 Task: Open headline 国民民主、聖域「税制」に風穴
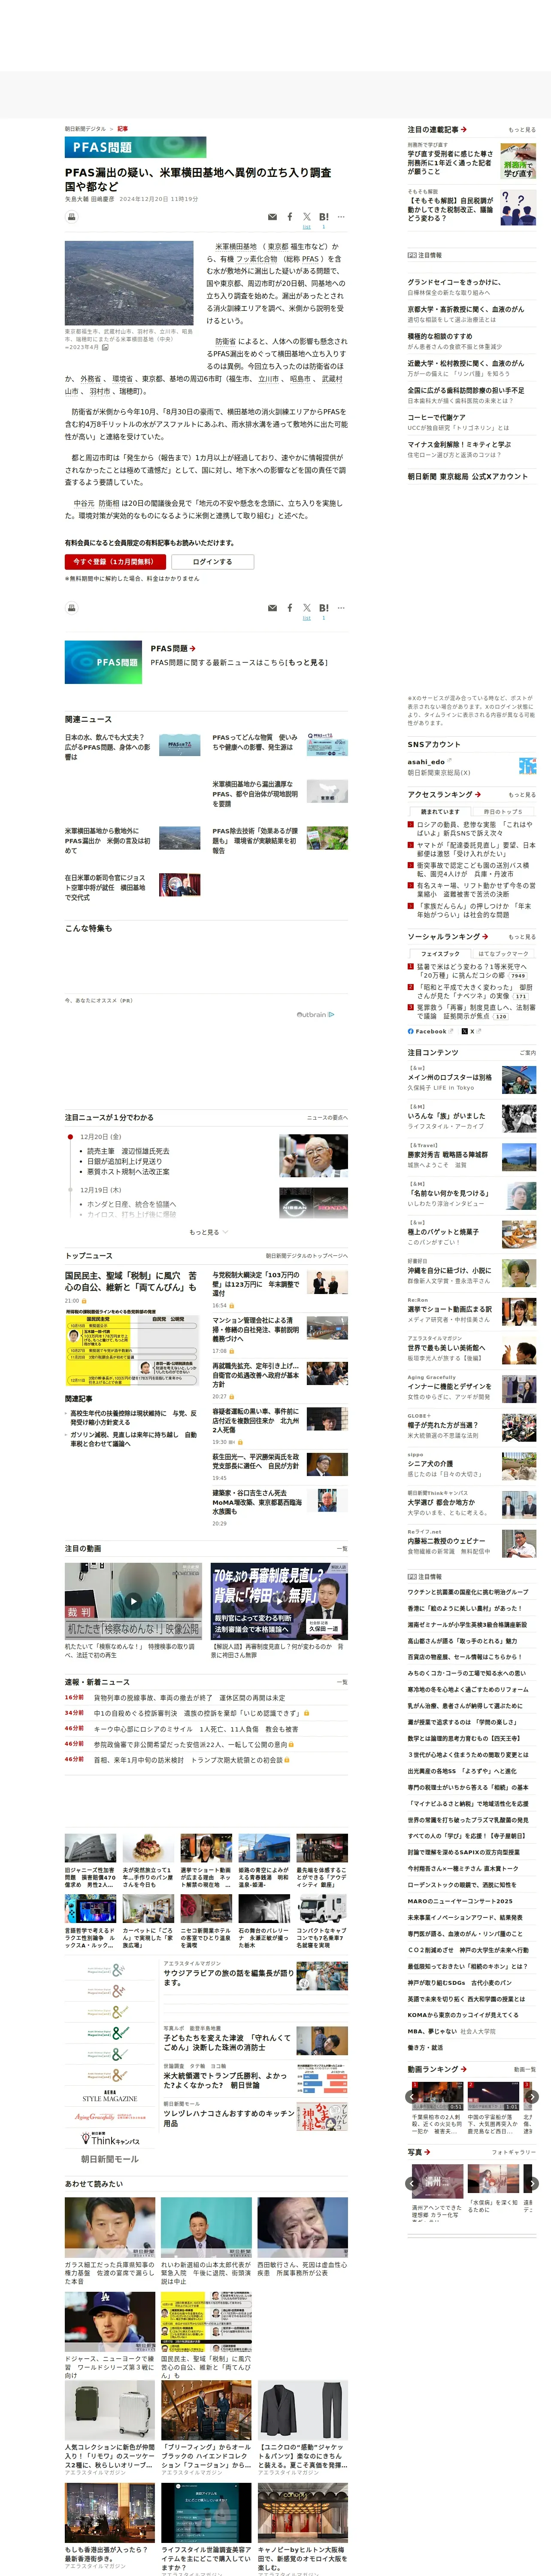coord(131,1281)
